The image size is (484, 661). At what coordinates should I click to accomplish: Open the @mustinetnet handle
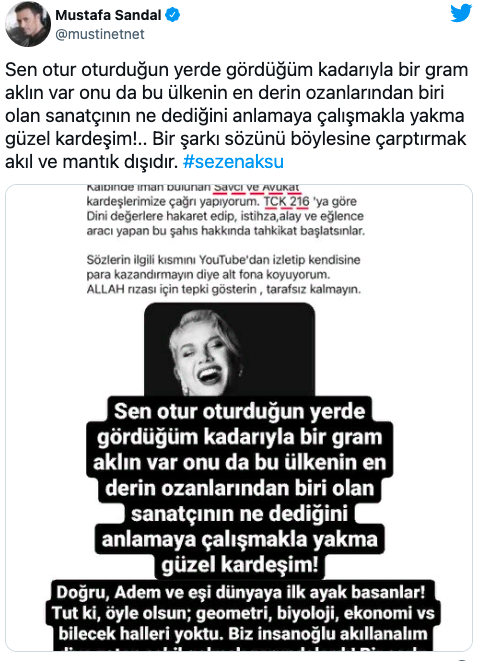coord(99,34)
